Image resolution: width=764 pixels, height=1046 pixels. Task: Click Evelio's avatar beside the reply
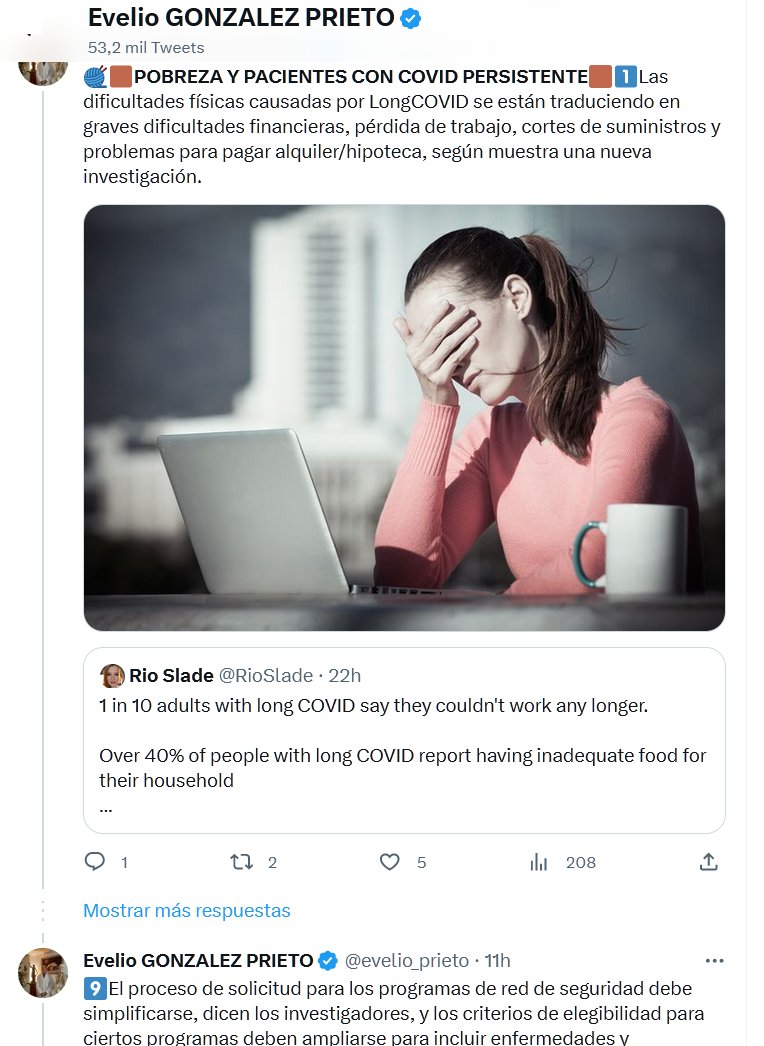pyautogui.click(x=43, y=972)
